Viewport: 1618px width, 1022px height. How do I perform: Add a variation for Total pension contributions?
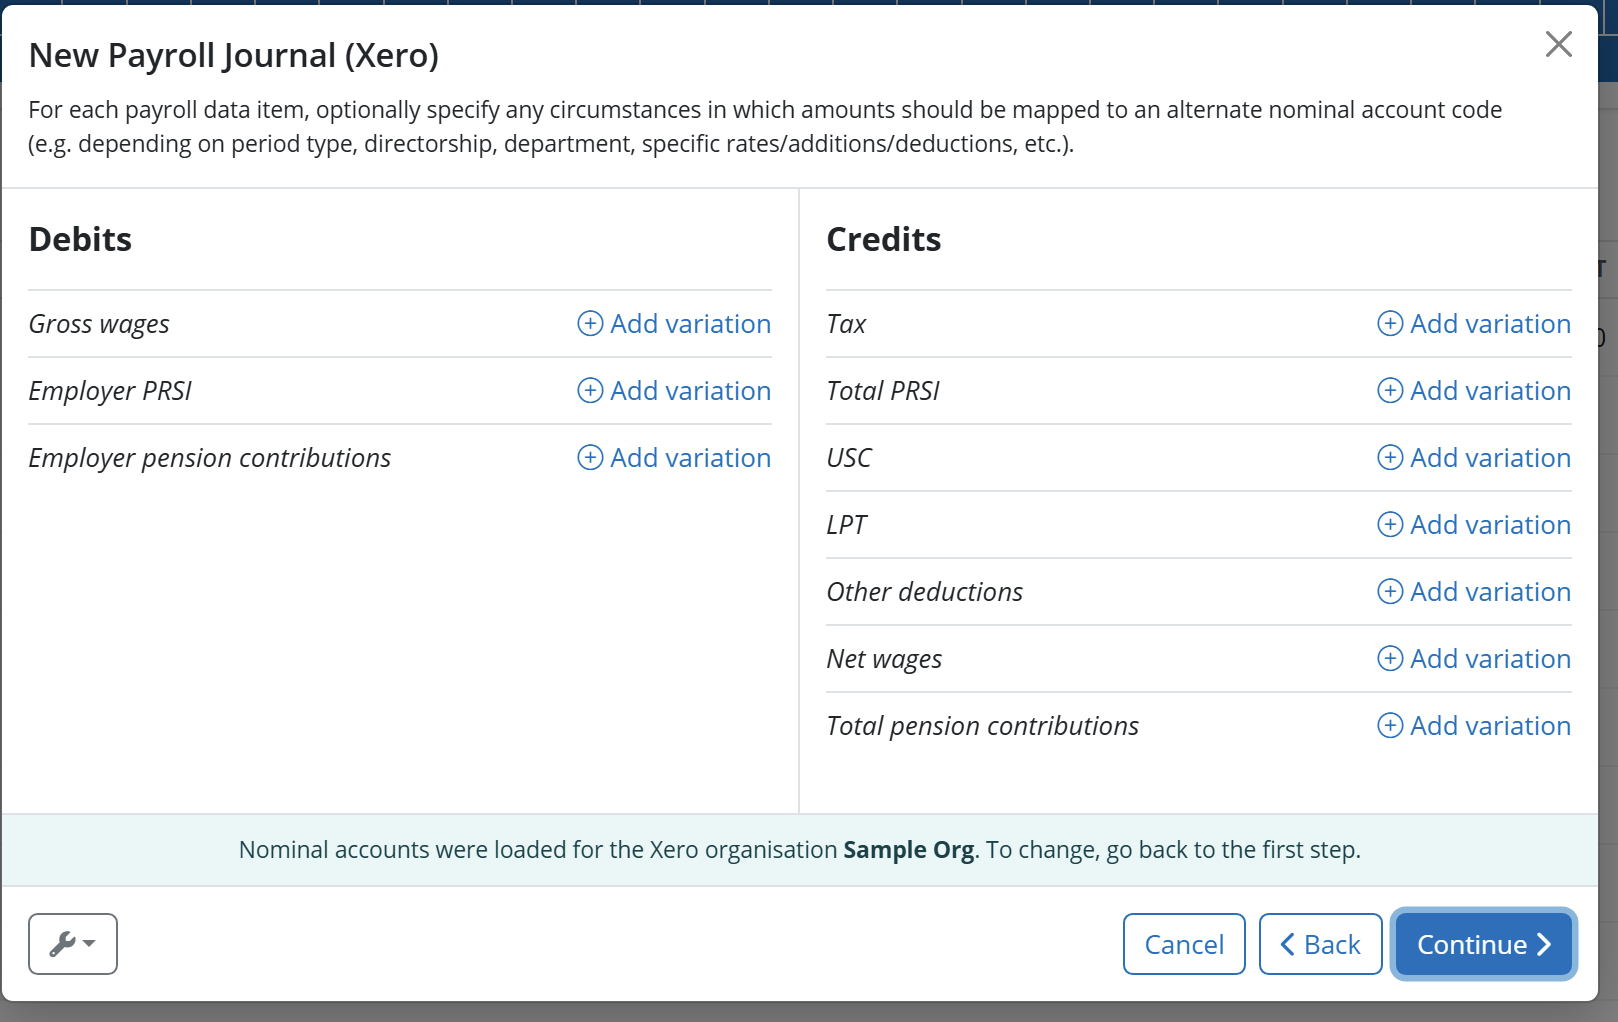tap(1472, 725)
